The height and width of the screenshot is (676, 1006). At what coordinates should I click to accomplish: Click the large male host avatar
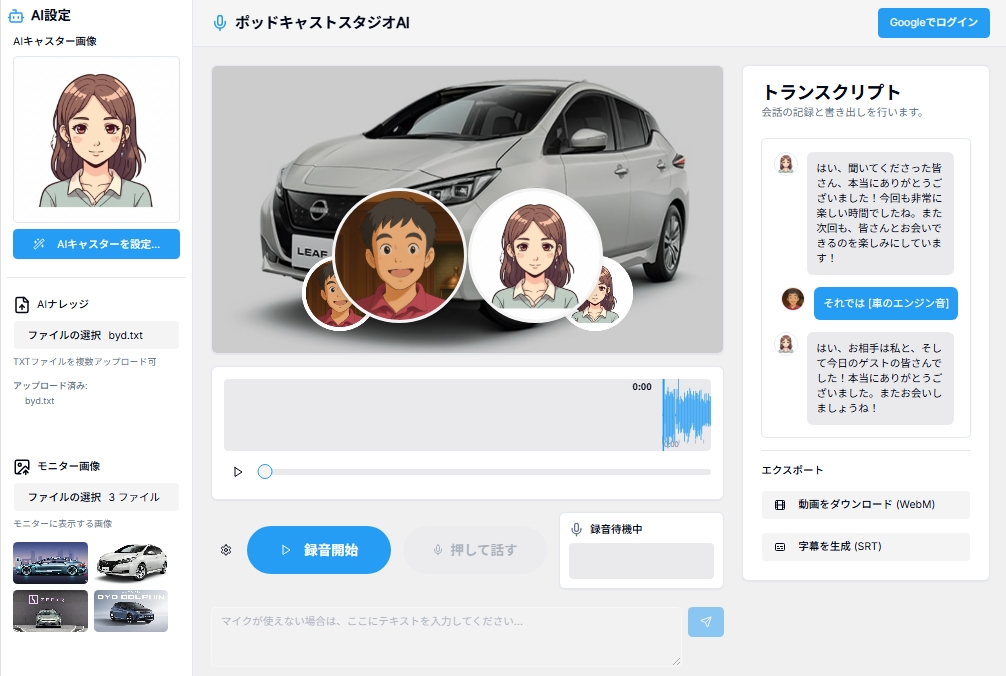[x=399, y=255]
